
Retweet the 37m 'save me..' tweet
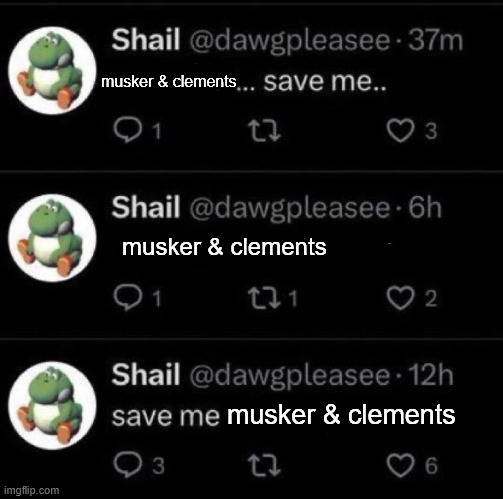coord(265,131)
